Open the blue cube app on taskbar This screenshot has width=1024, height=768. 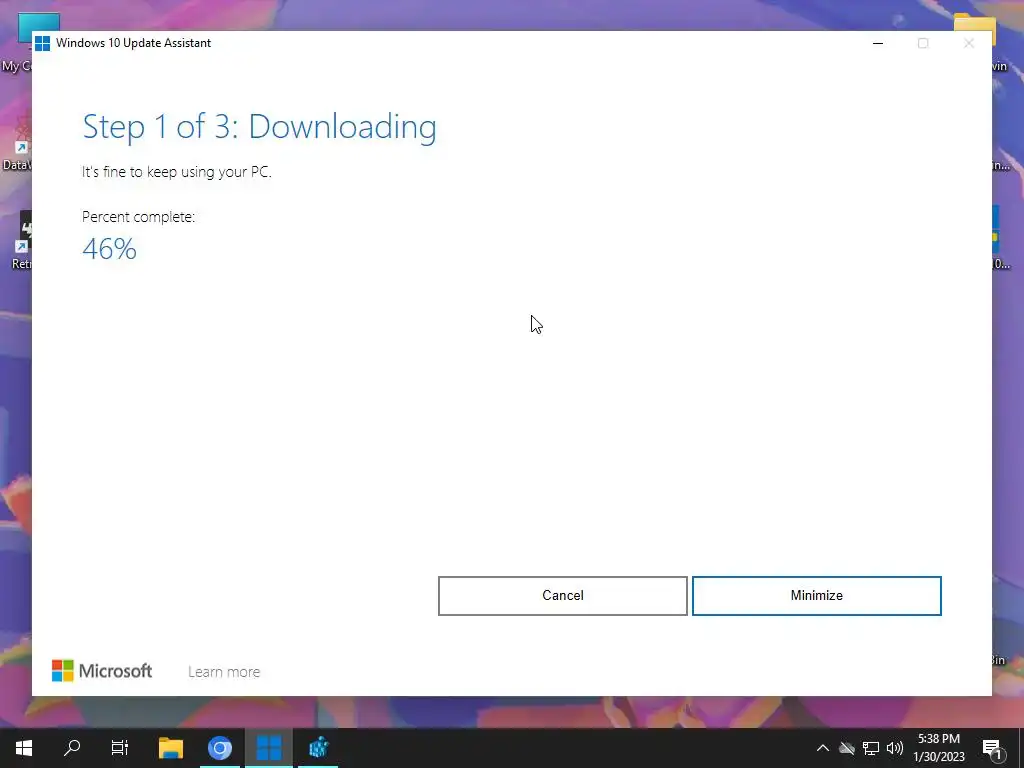point(318,748)
